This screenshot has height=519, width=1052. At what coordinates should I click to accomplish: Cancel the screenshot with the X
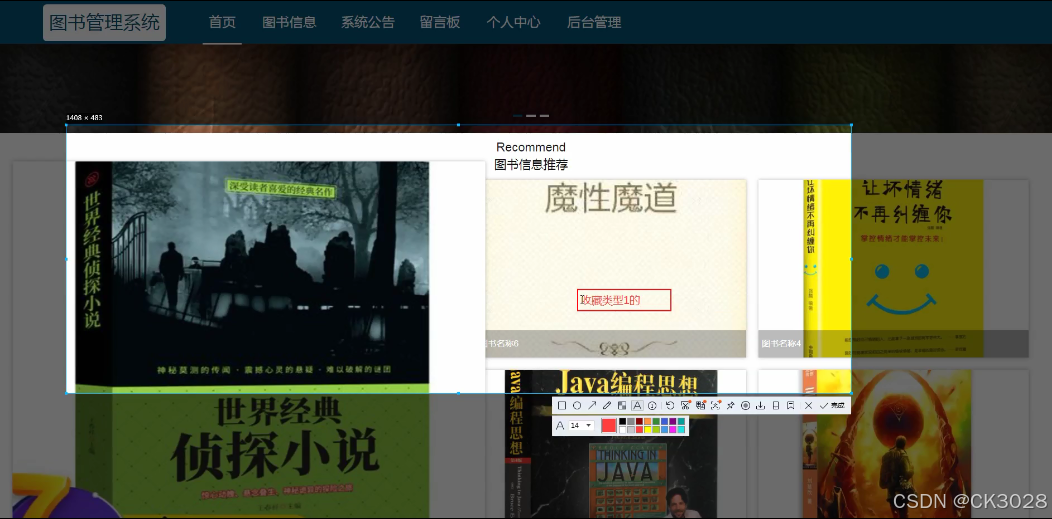tap(808, 405)
